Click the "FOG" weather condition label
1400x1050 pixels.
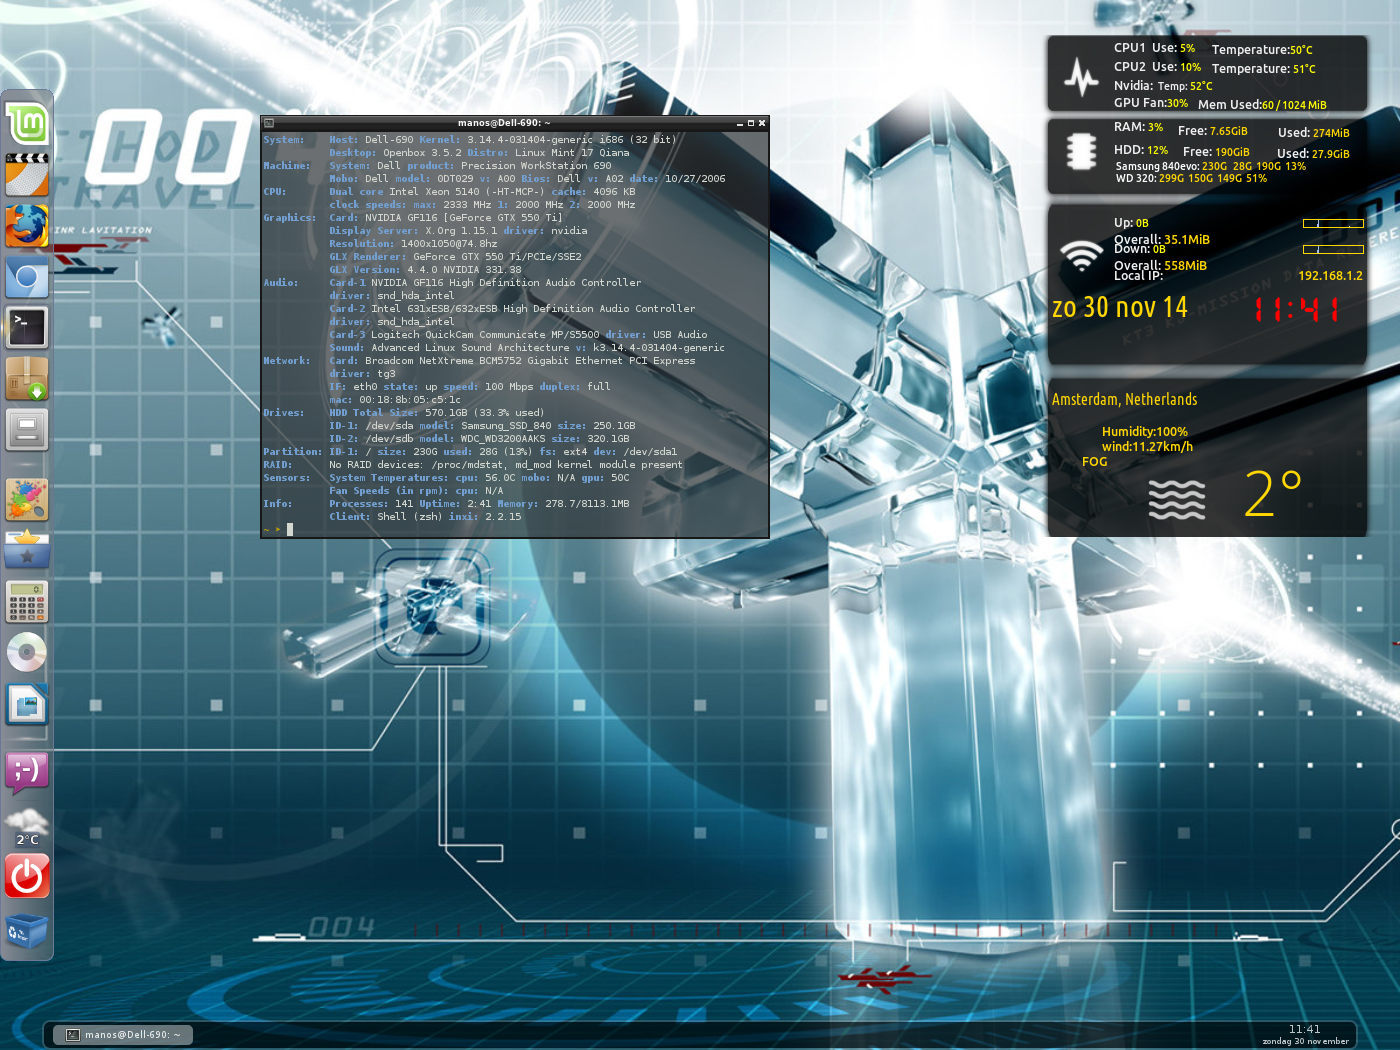pyautogui.click(x=1095, y=462)
